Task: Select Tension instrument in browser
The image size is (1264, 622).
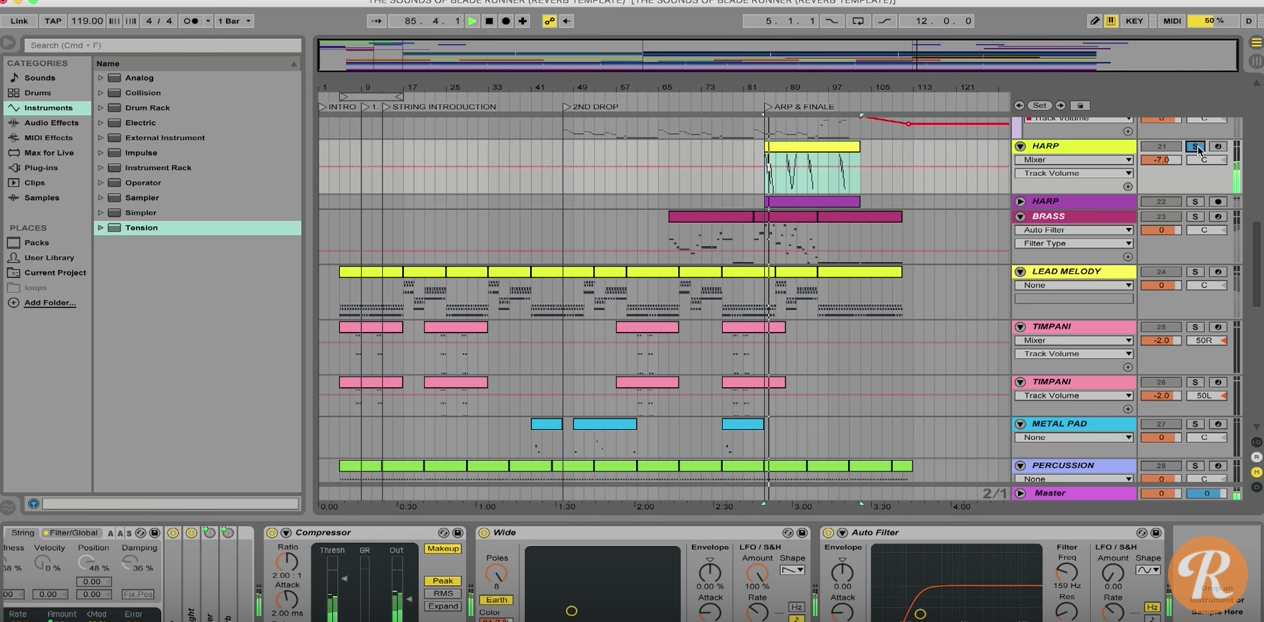Action: tap(198, 228)
